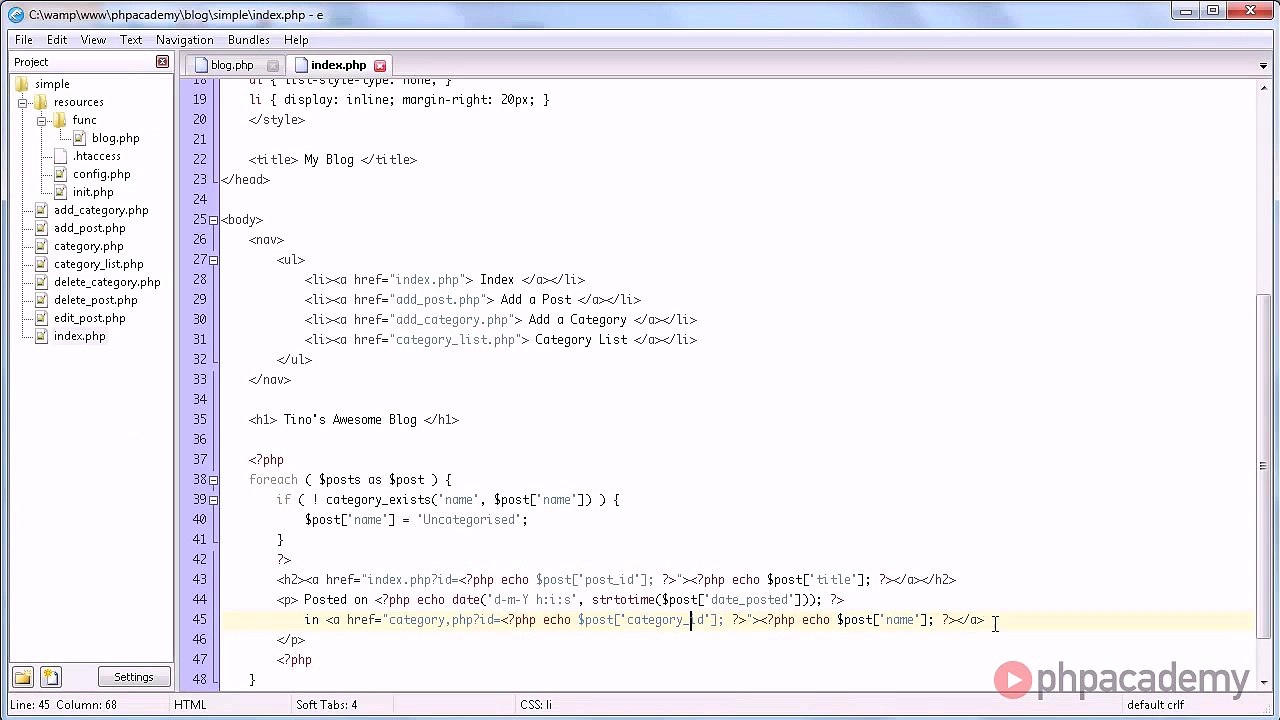Viewport: 1280px width, 720px height.
Task: Click the 'Uncategorised' string on line 40
Action: [470, 520]
